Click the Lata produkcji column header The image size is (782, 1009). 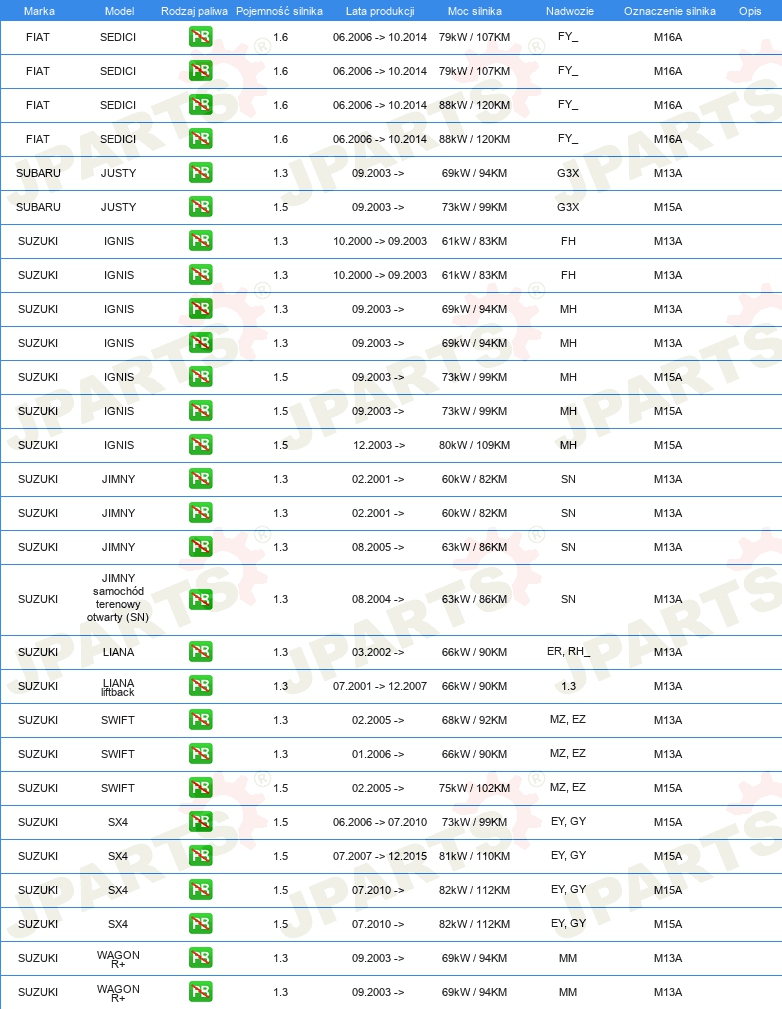click(380, 11)
